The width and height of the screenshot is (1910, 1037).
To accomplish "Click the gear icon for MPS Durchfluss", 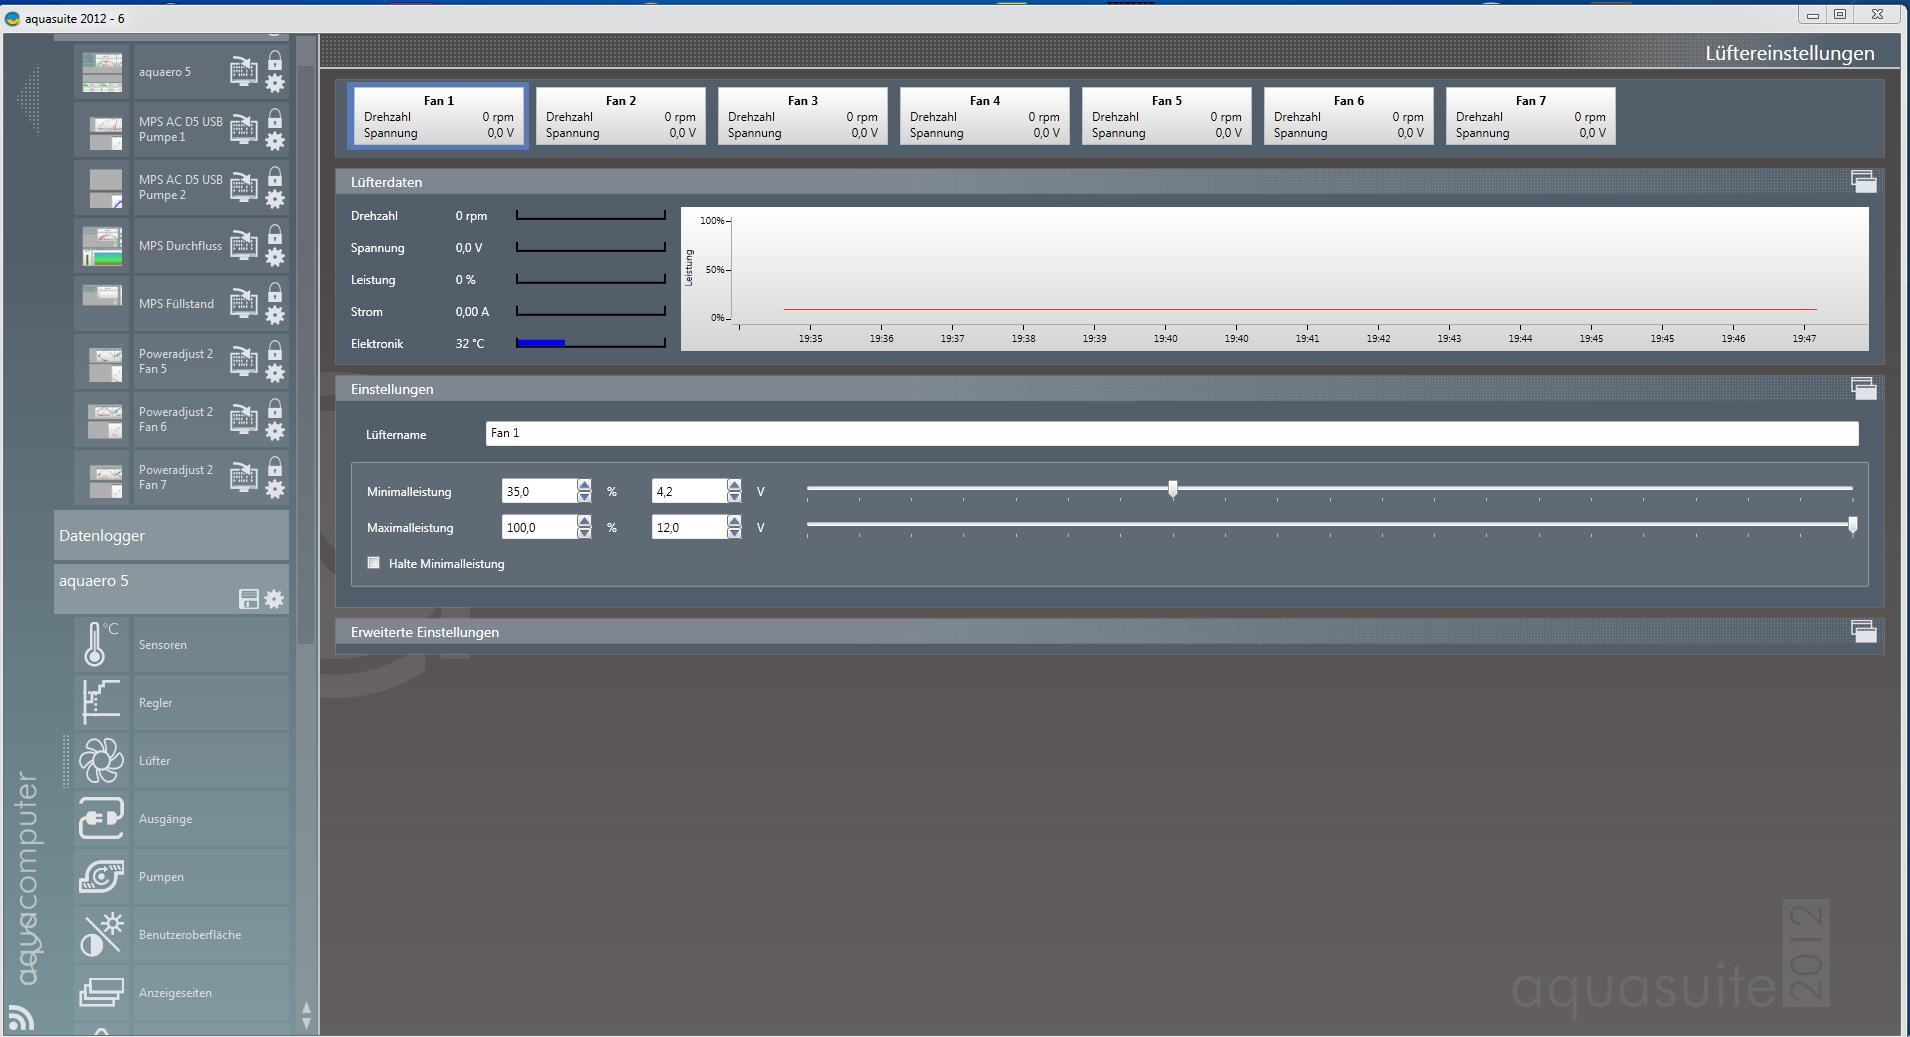I will (275, 257).
